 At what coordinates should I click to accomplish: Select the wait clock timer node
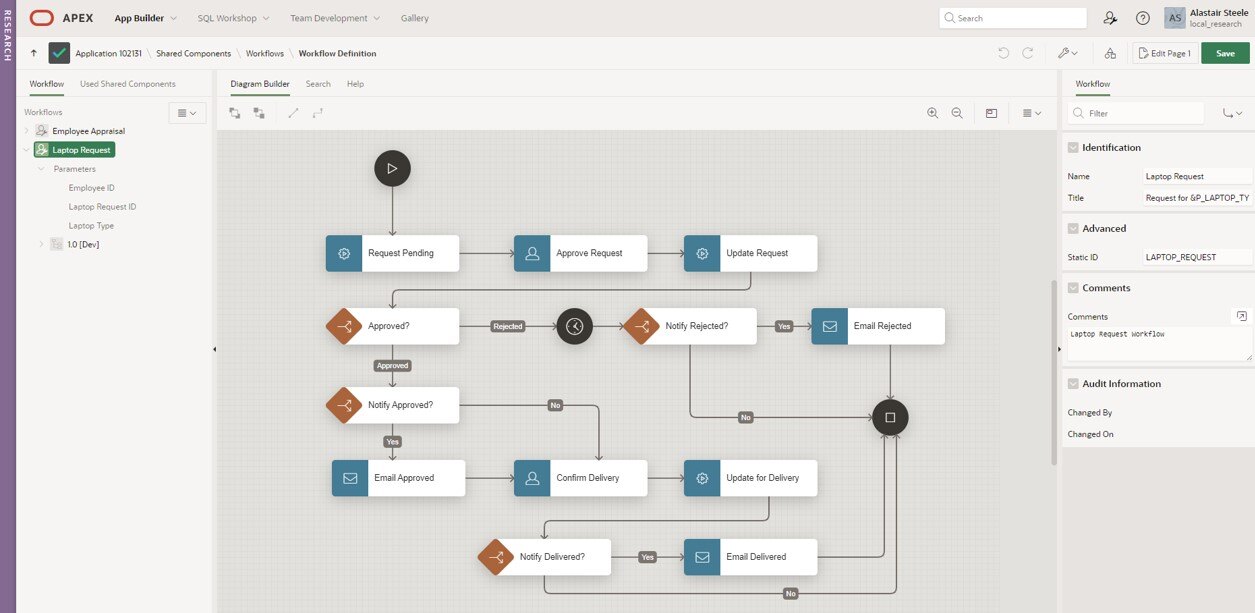[574, 326]
